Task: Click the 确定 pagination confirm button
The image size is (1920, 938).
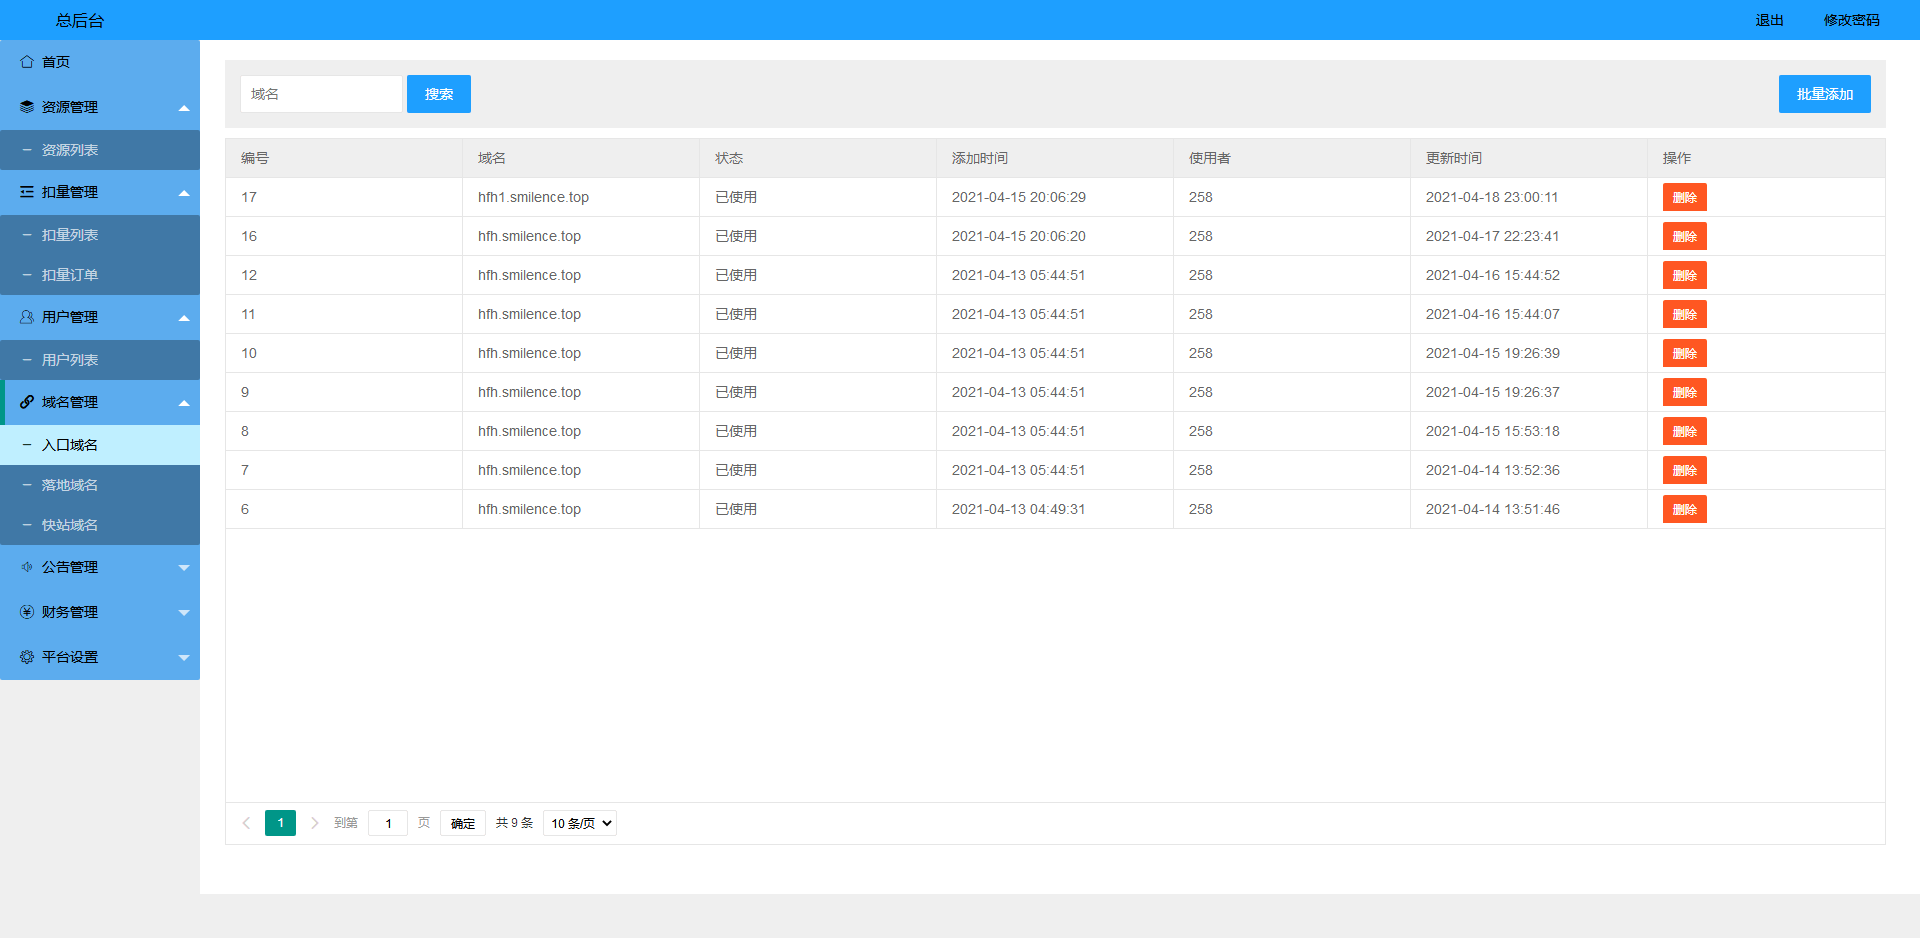Action: pos(462,823)
